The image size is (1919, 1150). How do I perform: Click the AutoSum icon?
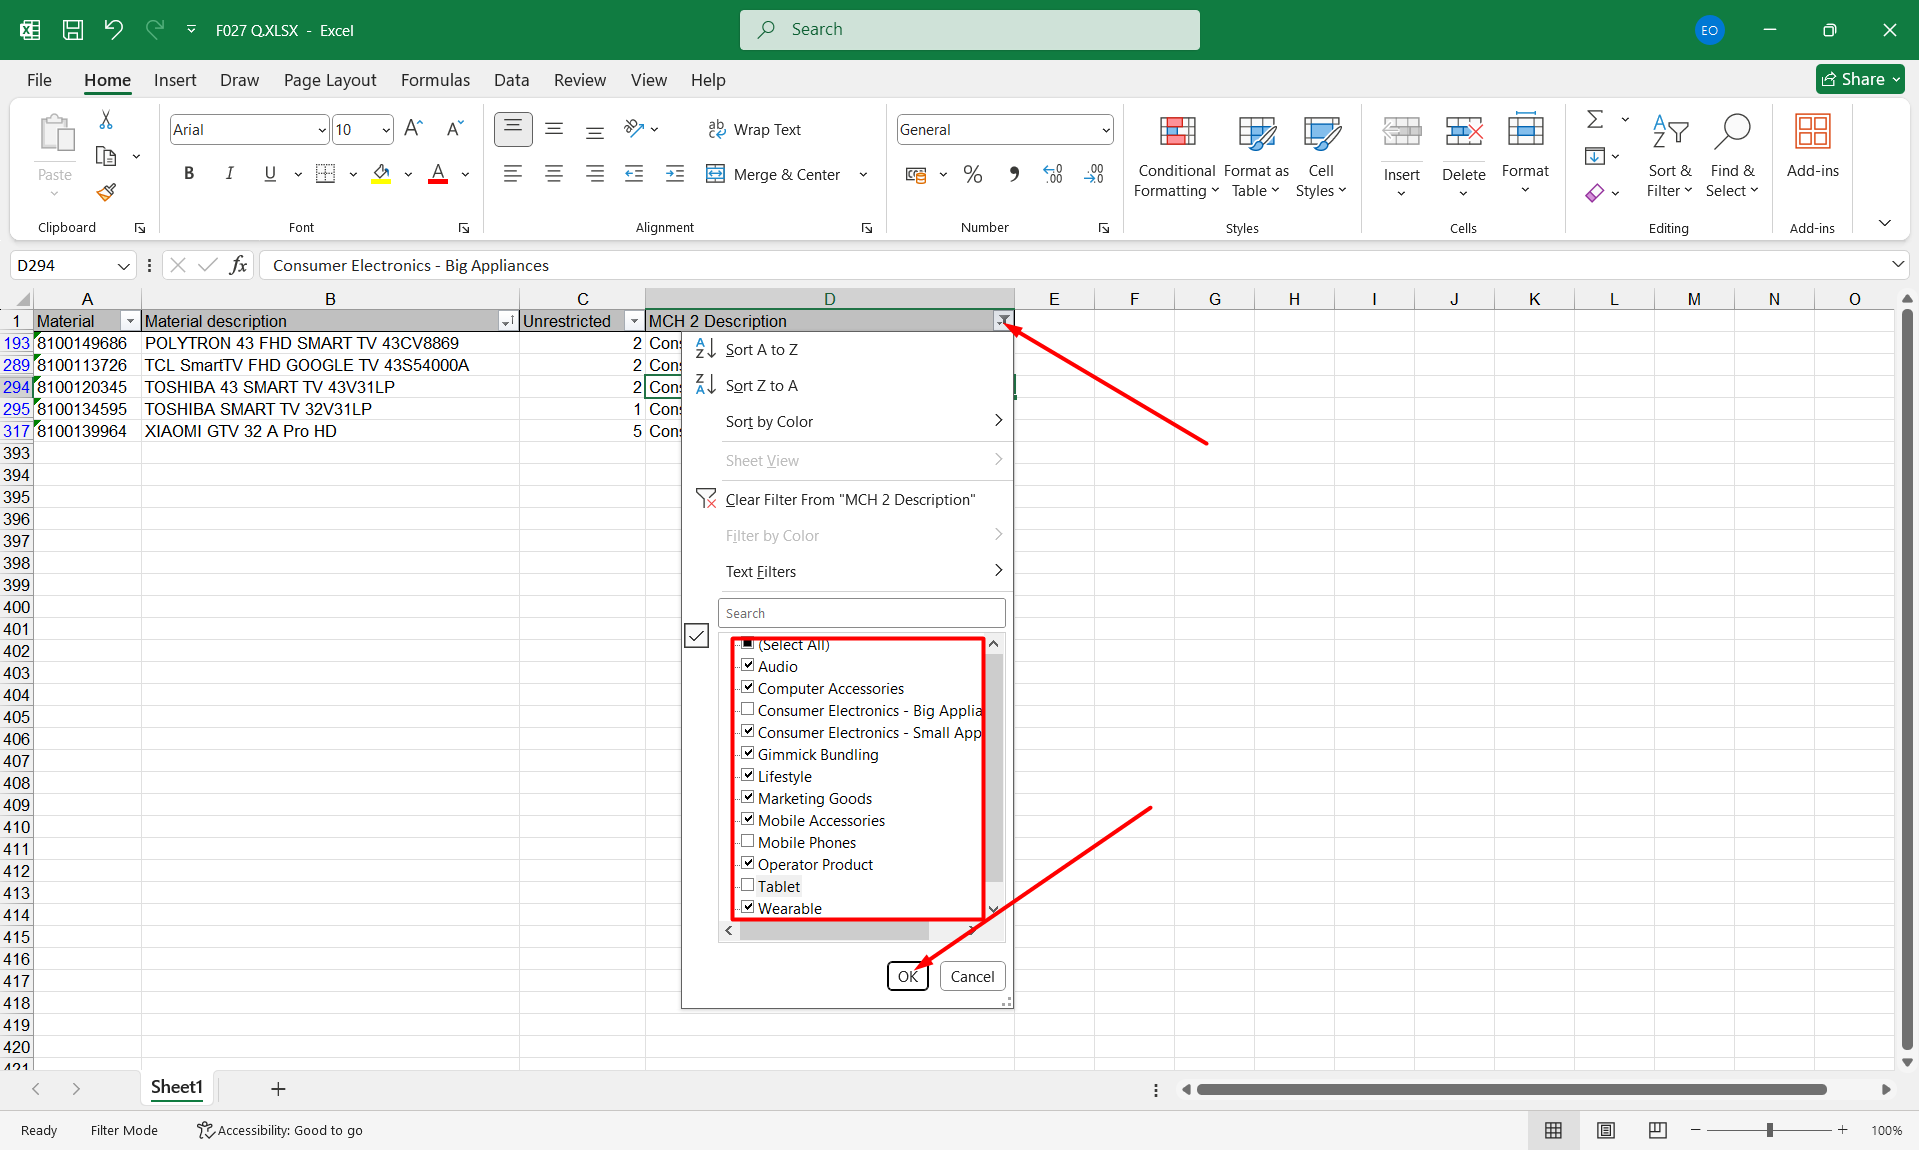click(1595, 120)
